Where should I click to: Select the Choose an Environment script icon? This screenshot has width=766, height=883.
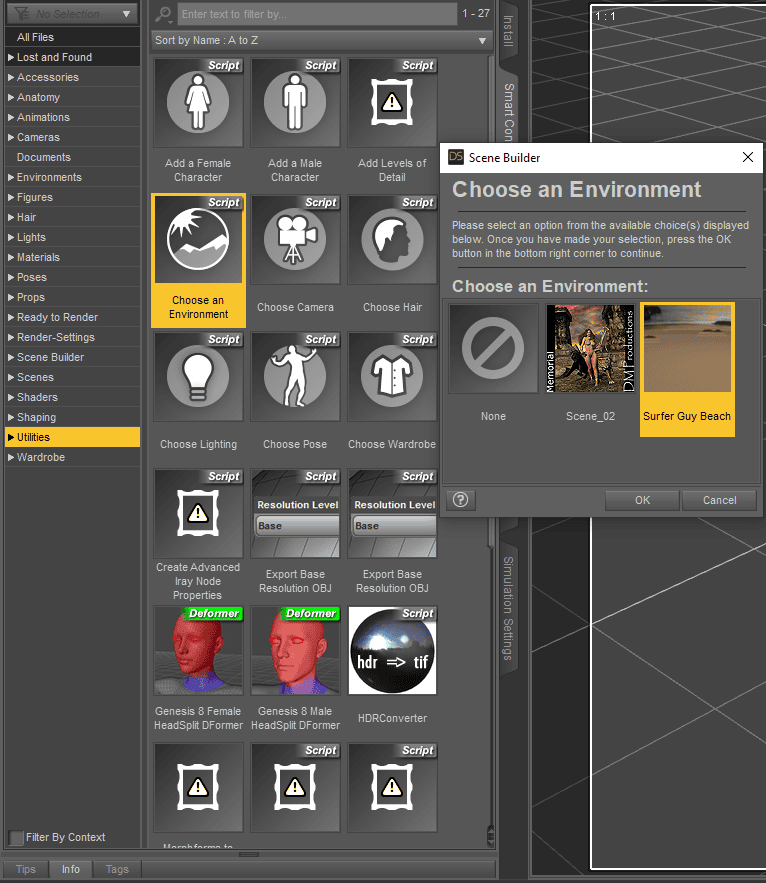click(198, 239)
